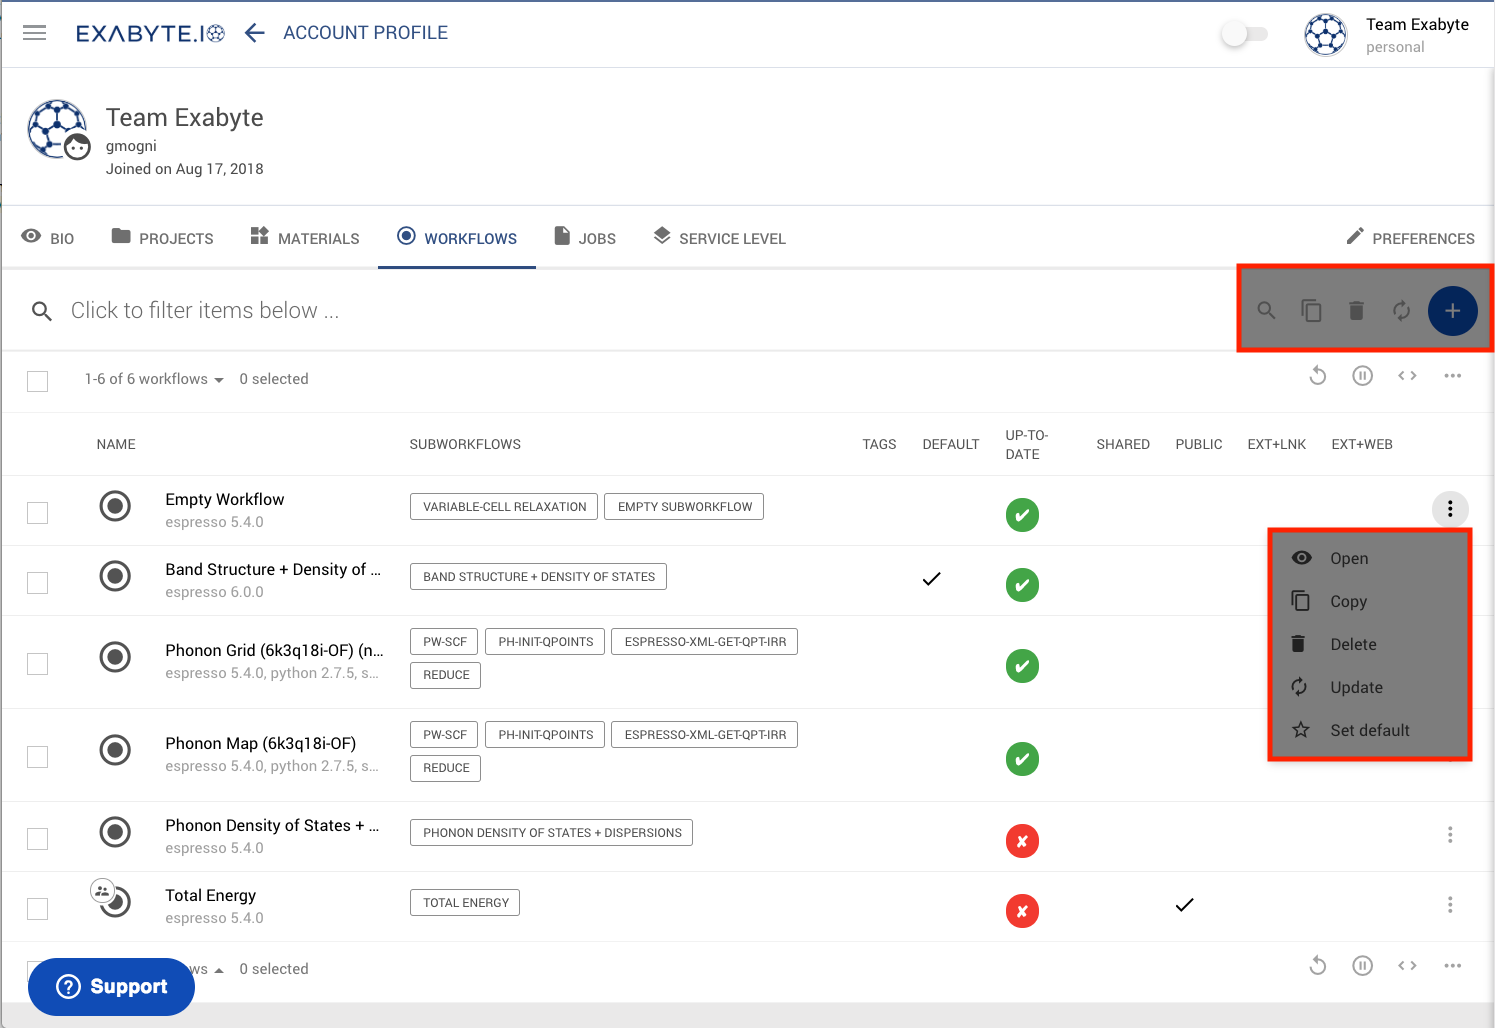Expand the 1-6 of 6 workflows dropdown
The height and width of the screenshot is (1028, 1495).
click(154, 379)
